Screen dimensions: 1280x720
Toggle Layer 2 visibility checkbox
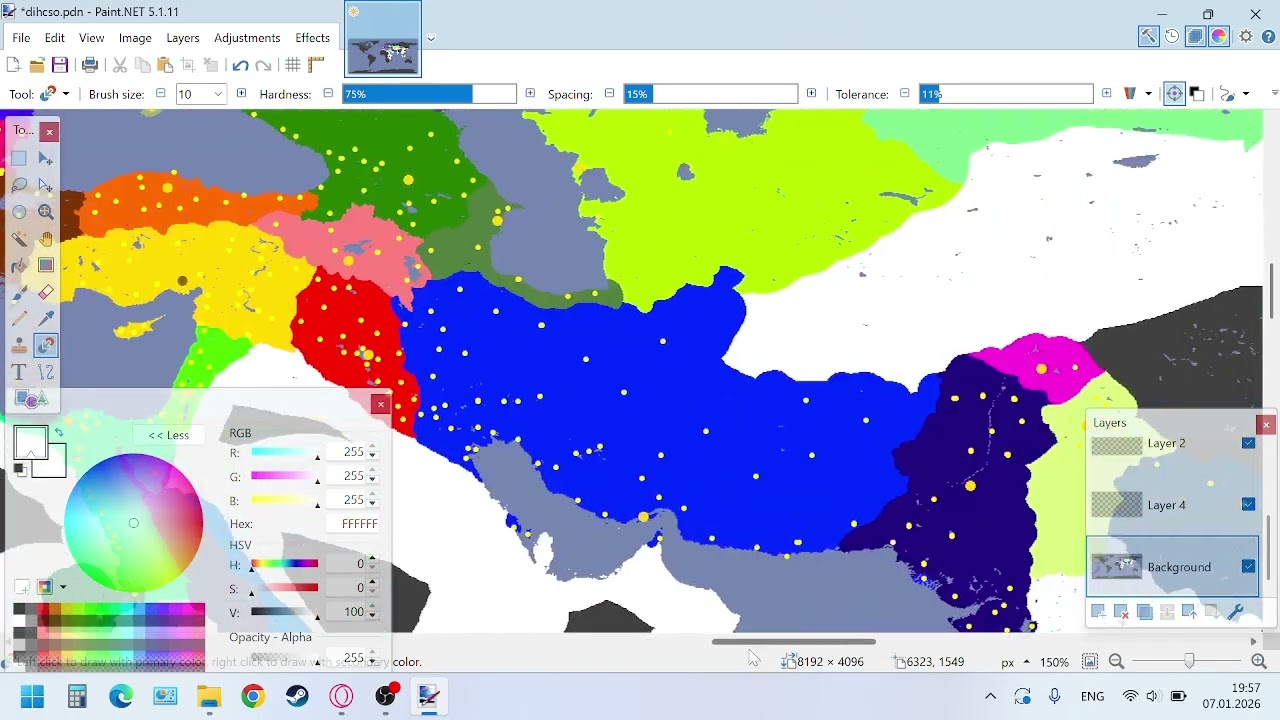(1248, 443)
